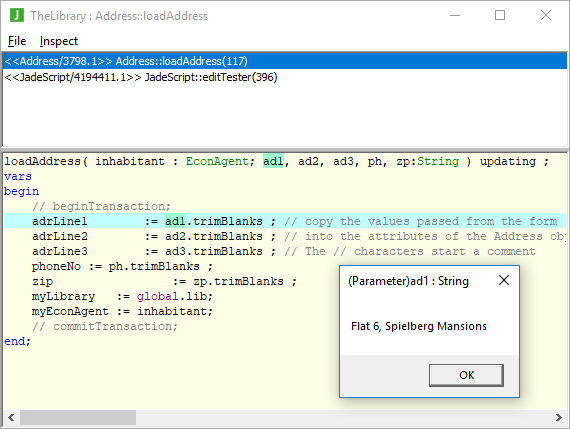Click the horizontal scrollbar left arrow
Viewport: 570px width, 429px height.
pyautogui.click(x=11, y=417)
